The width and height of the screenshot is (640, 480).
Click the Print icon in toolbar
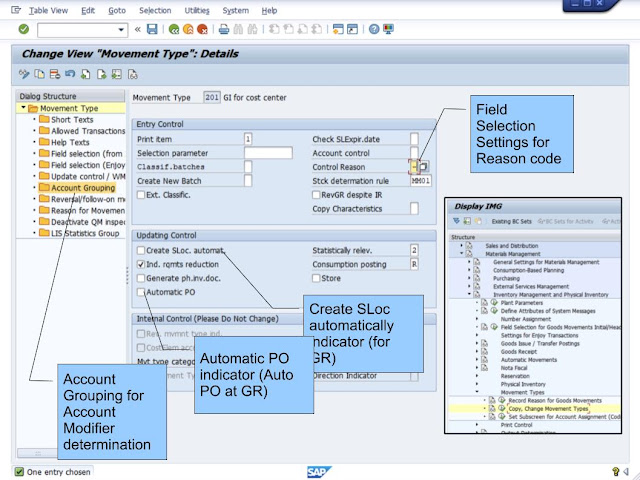coord(224,29)
